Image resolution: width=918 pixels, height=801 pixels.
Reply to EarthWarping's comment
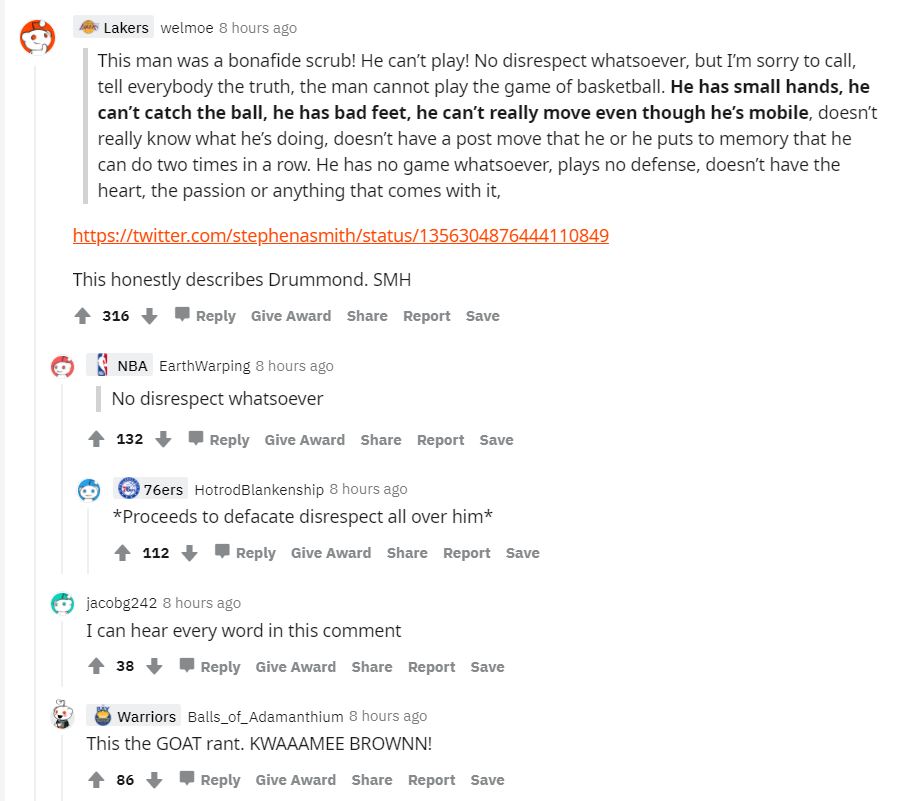click(219, 440)
